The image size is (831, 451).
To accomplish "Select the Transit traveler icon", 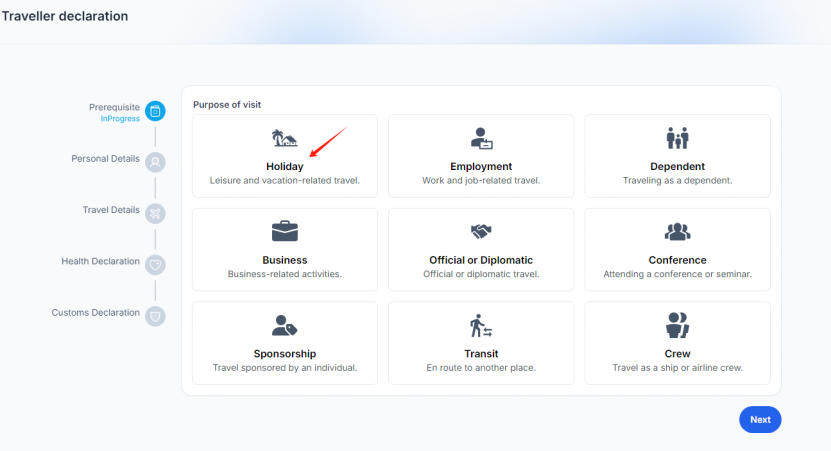I will (481, 326).
